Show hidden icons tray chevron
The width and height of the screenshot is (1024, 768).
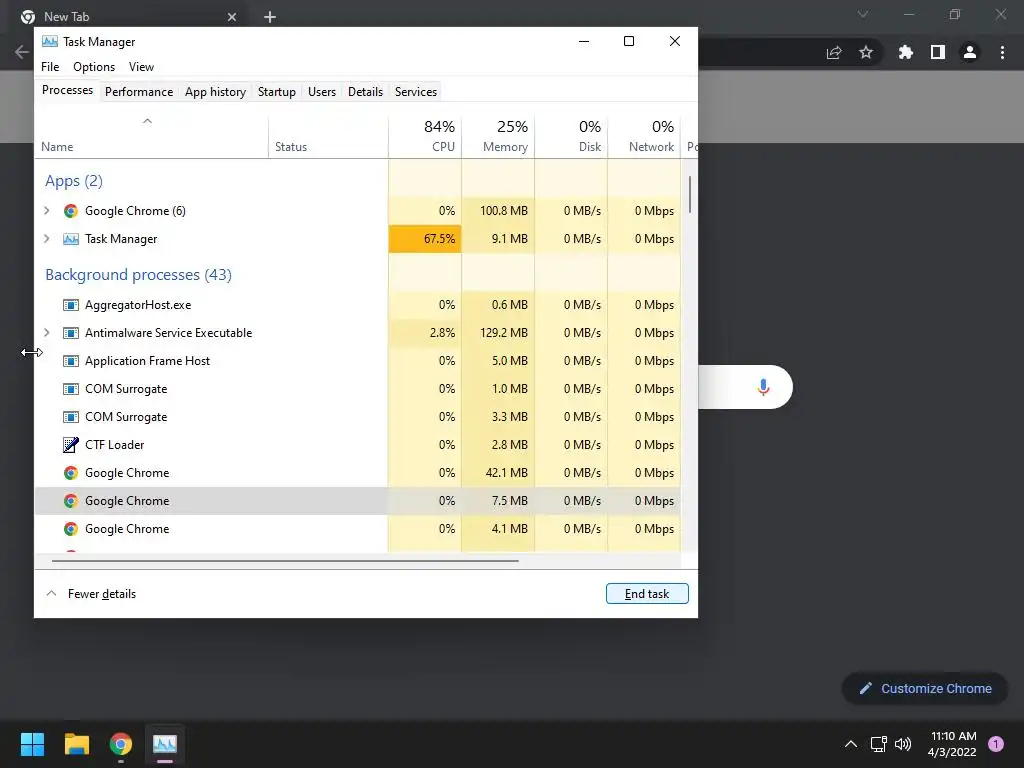[x=851, y=744]
